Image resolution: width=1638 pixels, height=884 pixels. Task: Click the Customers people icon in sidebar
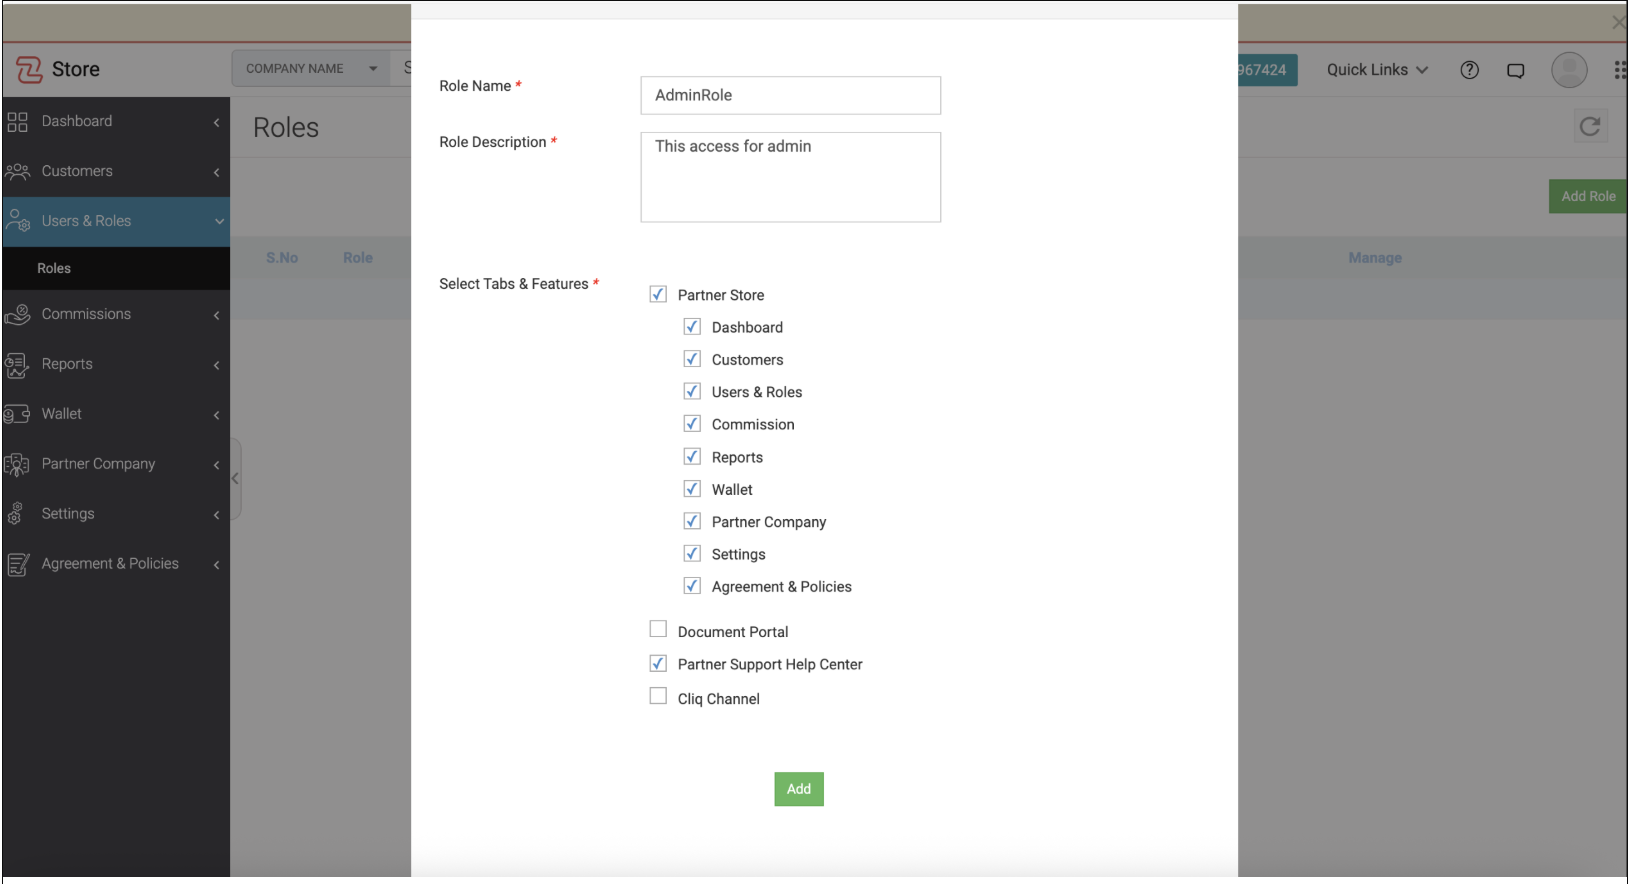point(17,172)
